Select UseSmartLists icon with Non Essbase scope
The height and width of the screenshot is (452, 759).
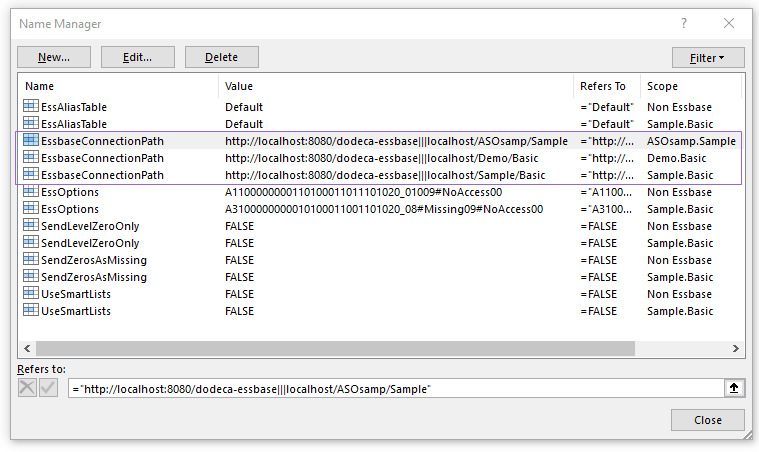click(30, 293)
